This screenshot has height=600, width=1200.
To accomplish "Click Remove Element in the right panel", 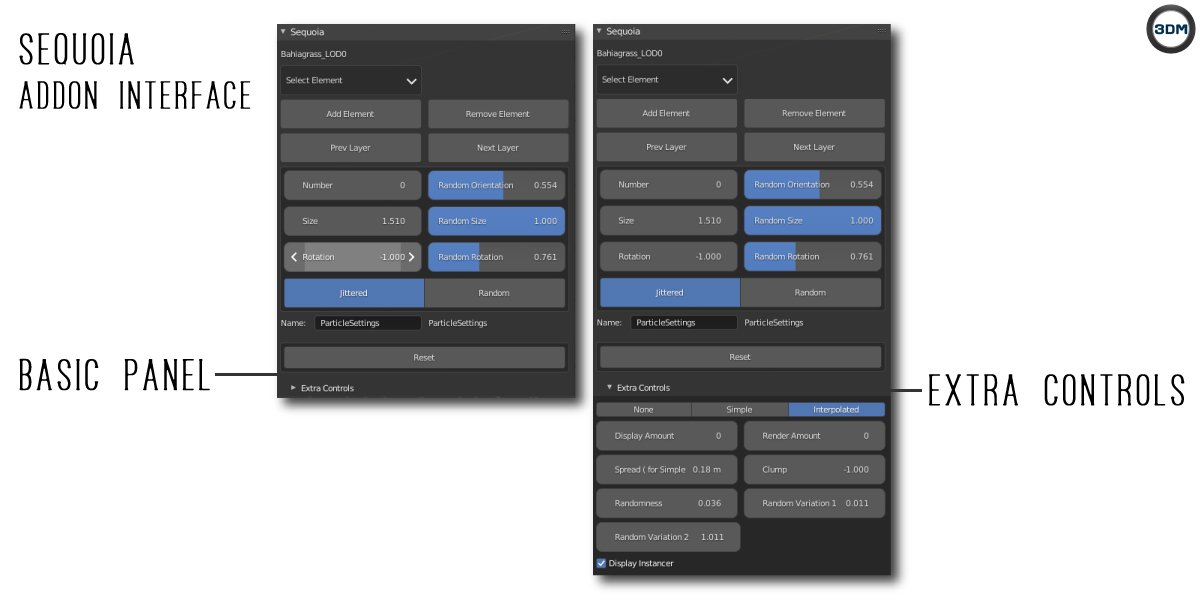I will [814, 113].
